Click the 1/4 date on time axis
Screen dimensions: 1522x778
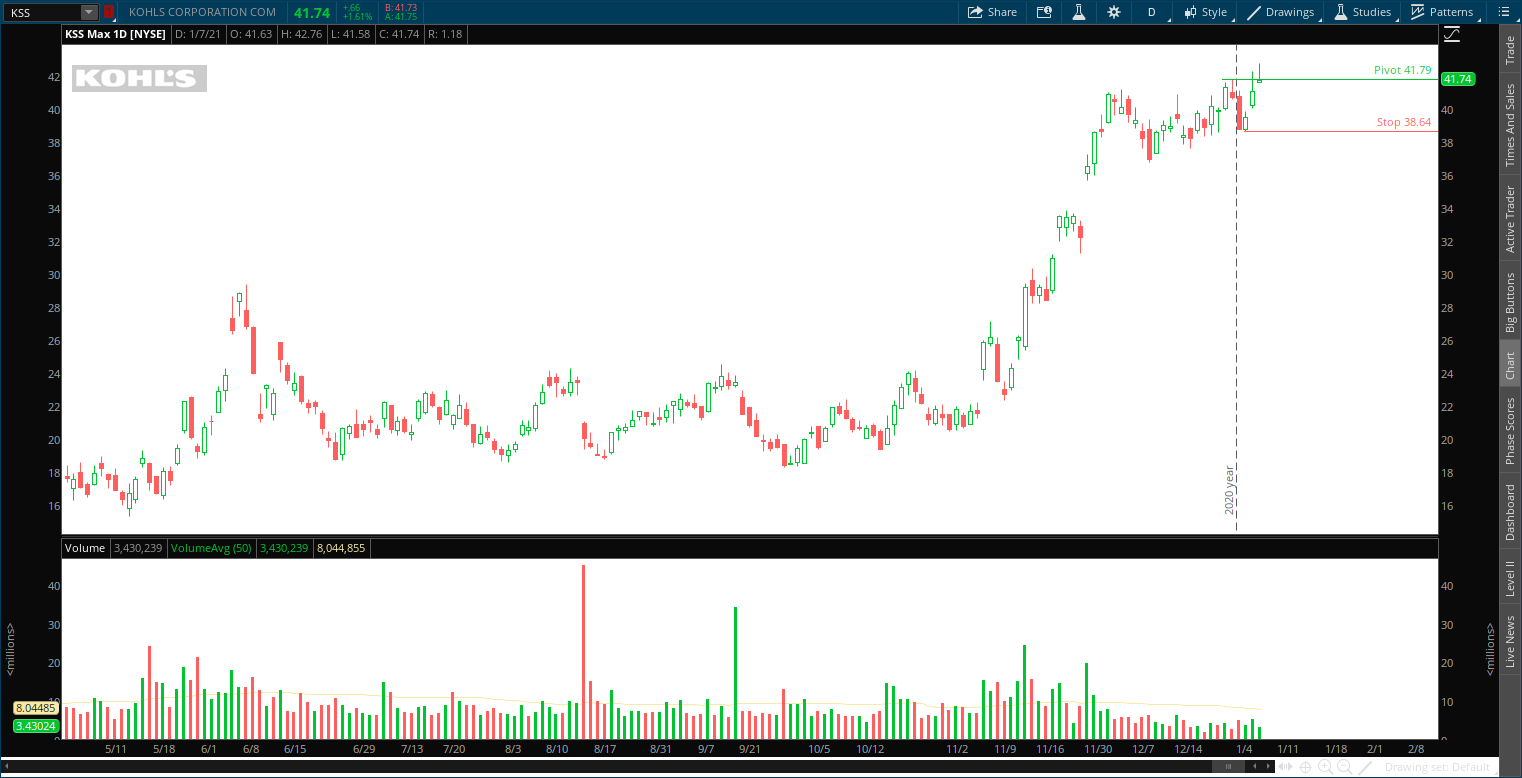point(1244,748)
